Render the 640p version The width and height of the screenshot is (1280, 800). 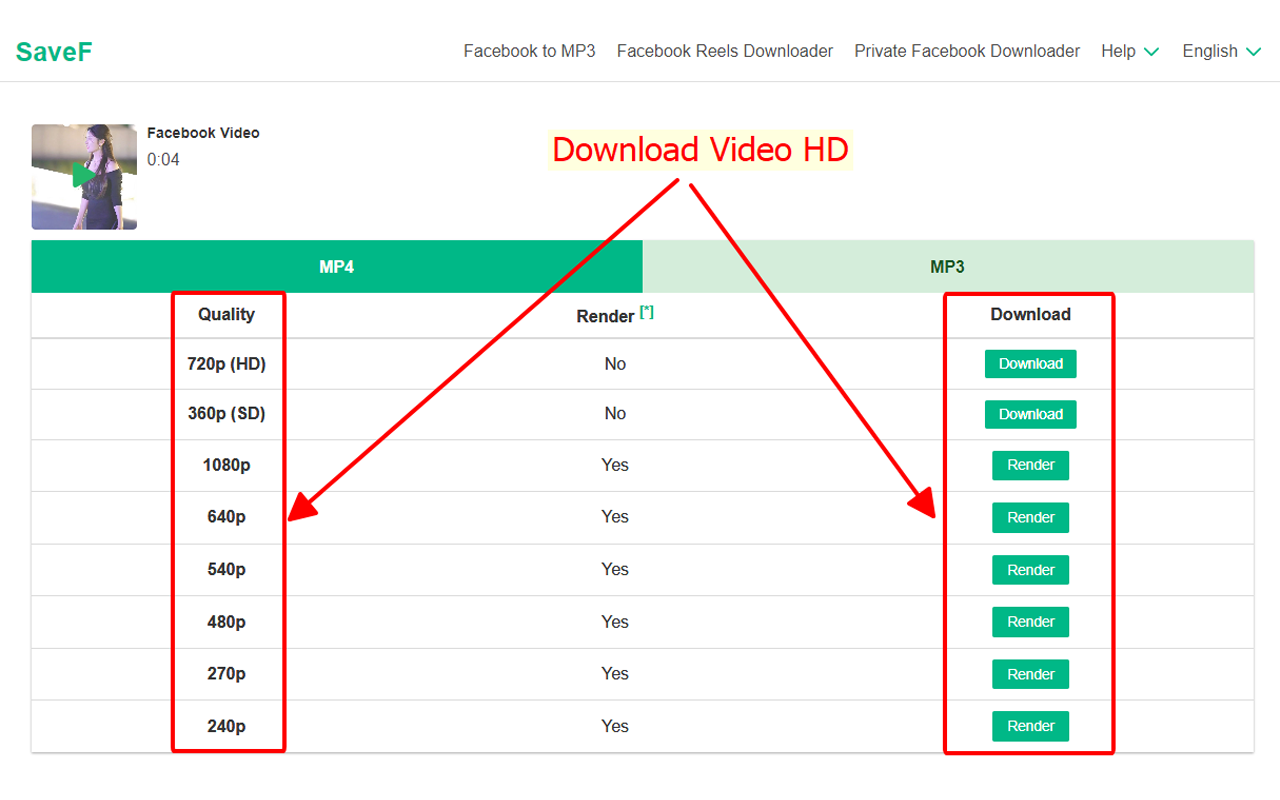(x=1030, y=517)
